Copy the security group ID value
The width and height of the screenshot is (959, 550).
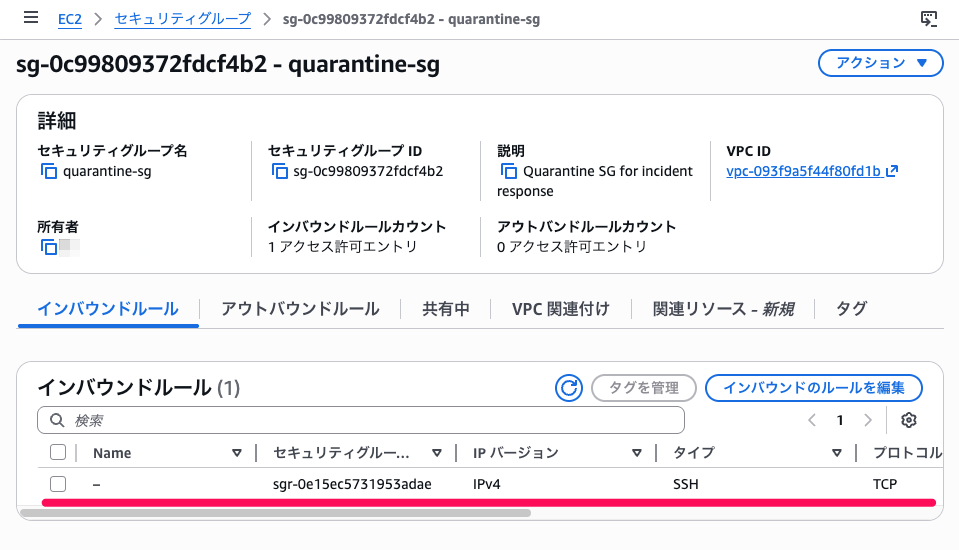coord(279,171)
